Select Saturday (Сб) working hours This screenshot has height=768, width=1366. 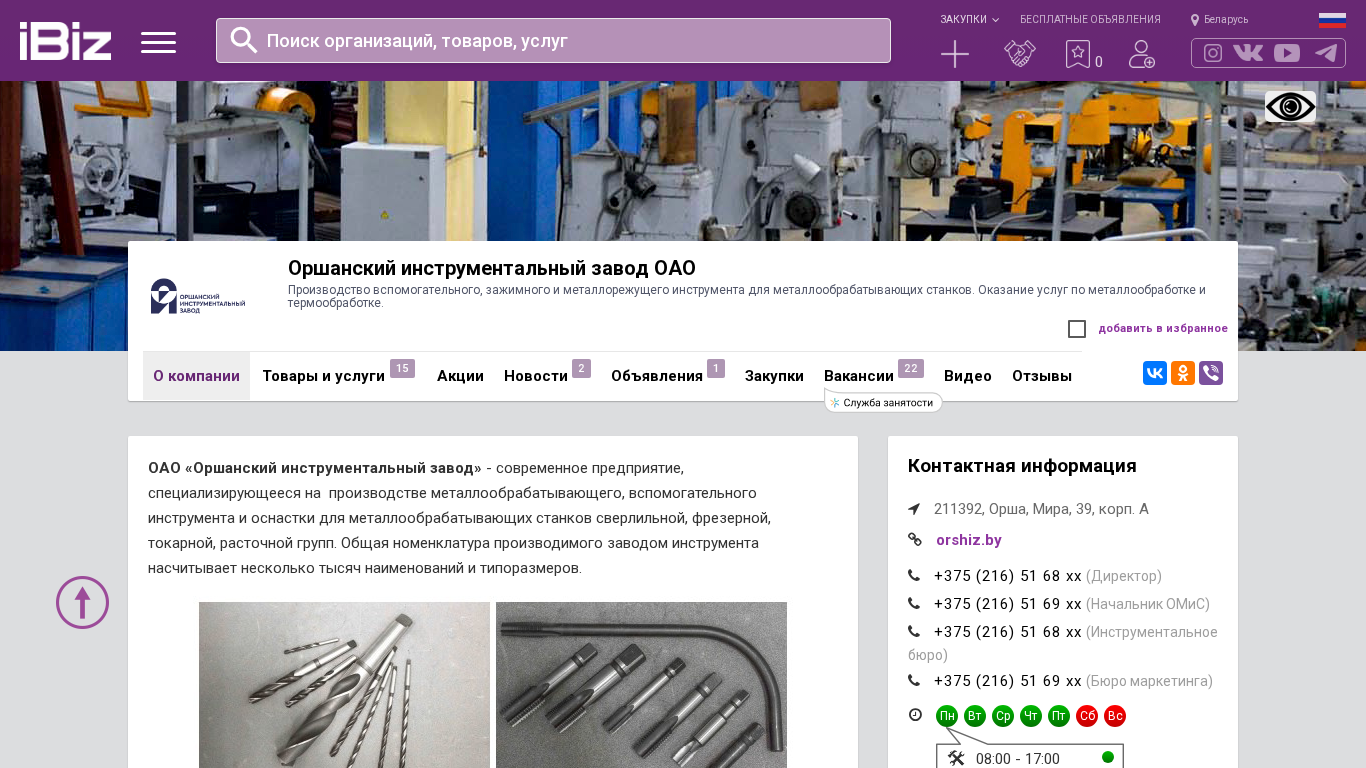tap(1087, 716)
